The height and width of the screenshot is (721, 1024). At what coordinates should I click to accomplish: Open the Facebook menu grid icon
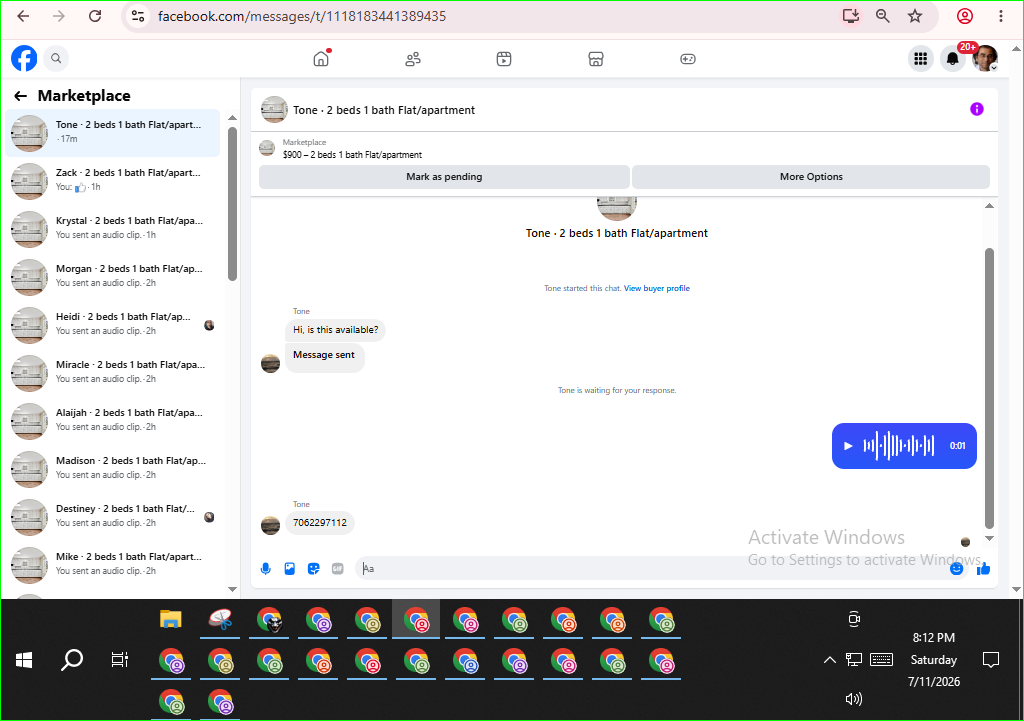pos(921,59)
